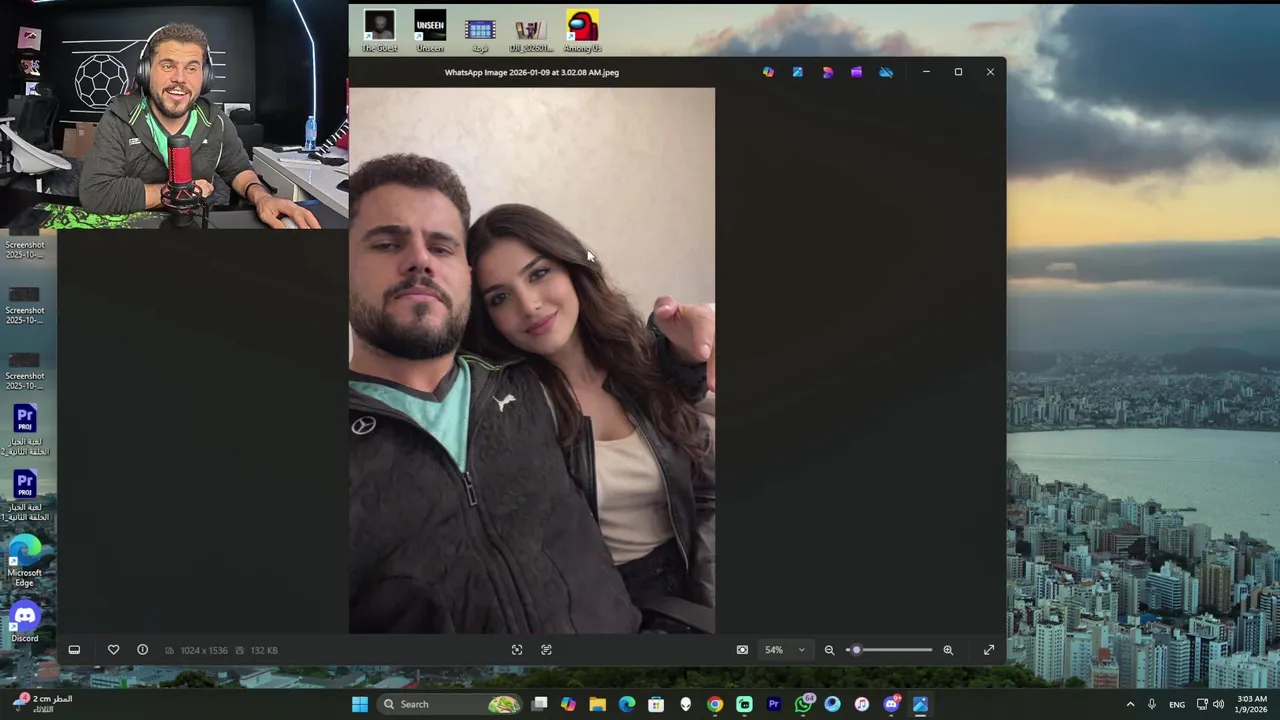Viewport: 1280px width, 720px height.
Task: Click the zoom out magnifier
Action: click(829, 650)
